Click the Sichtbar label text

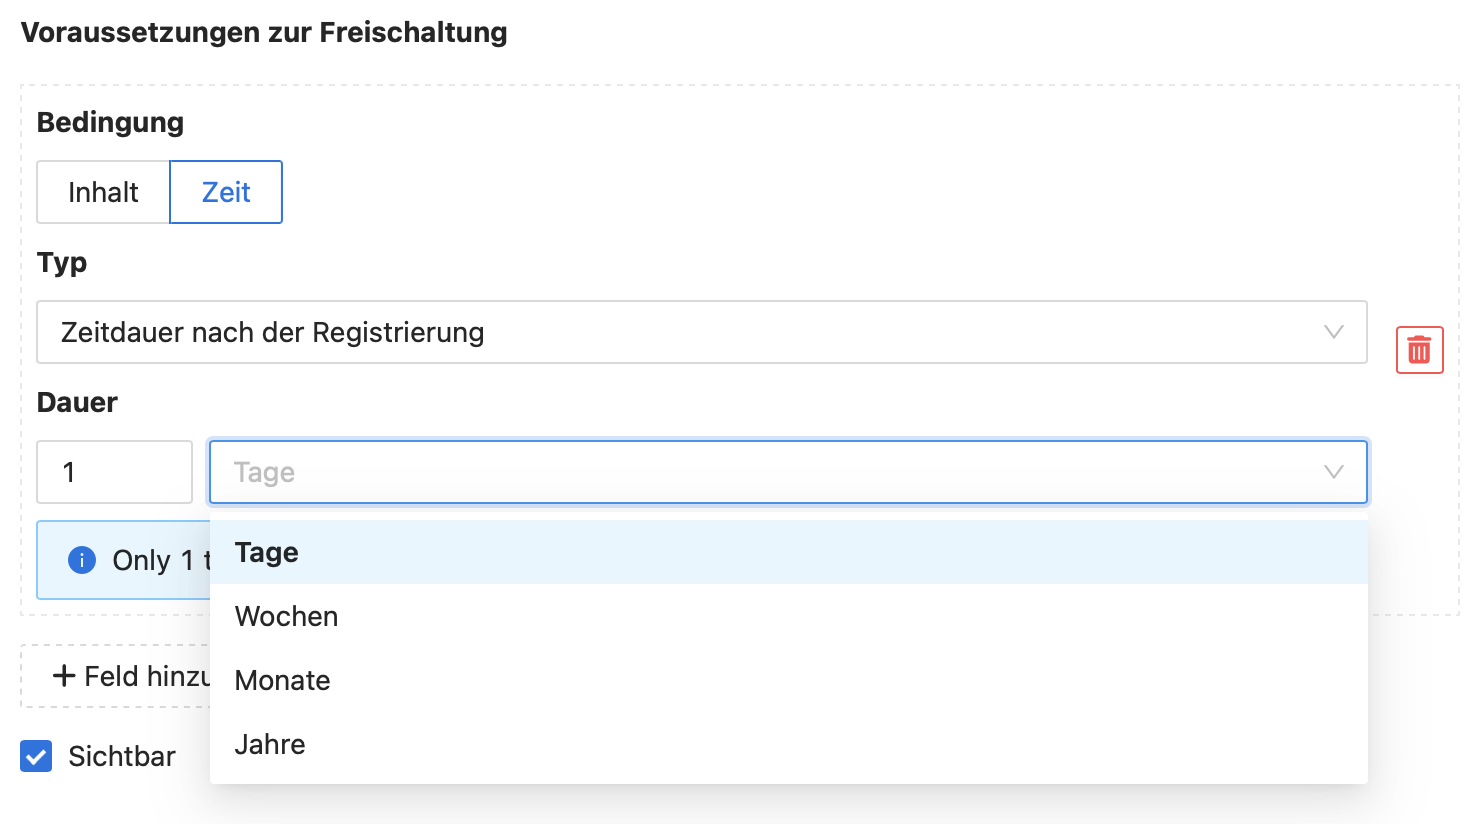point(122,757)
